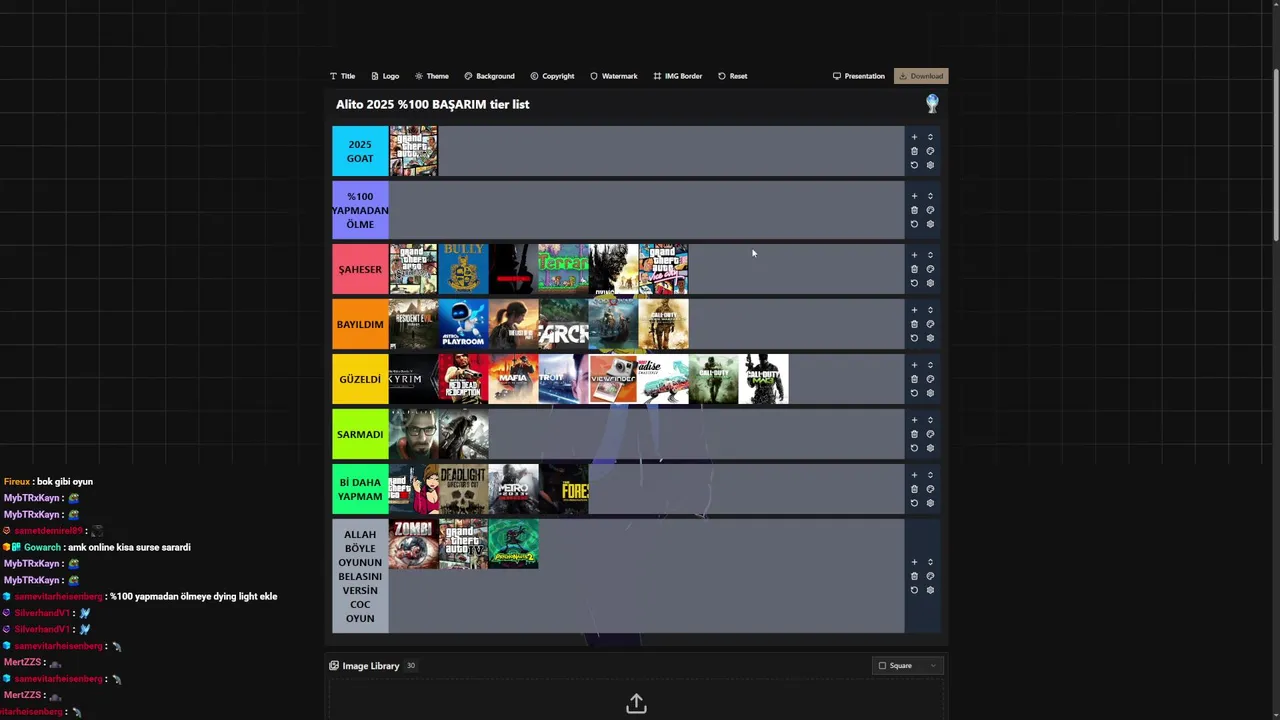Open the Copyright option in the toolbar
Viewport: 1280px width, 720px height.
[x=552, y=76]
